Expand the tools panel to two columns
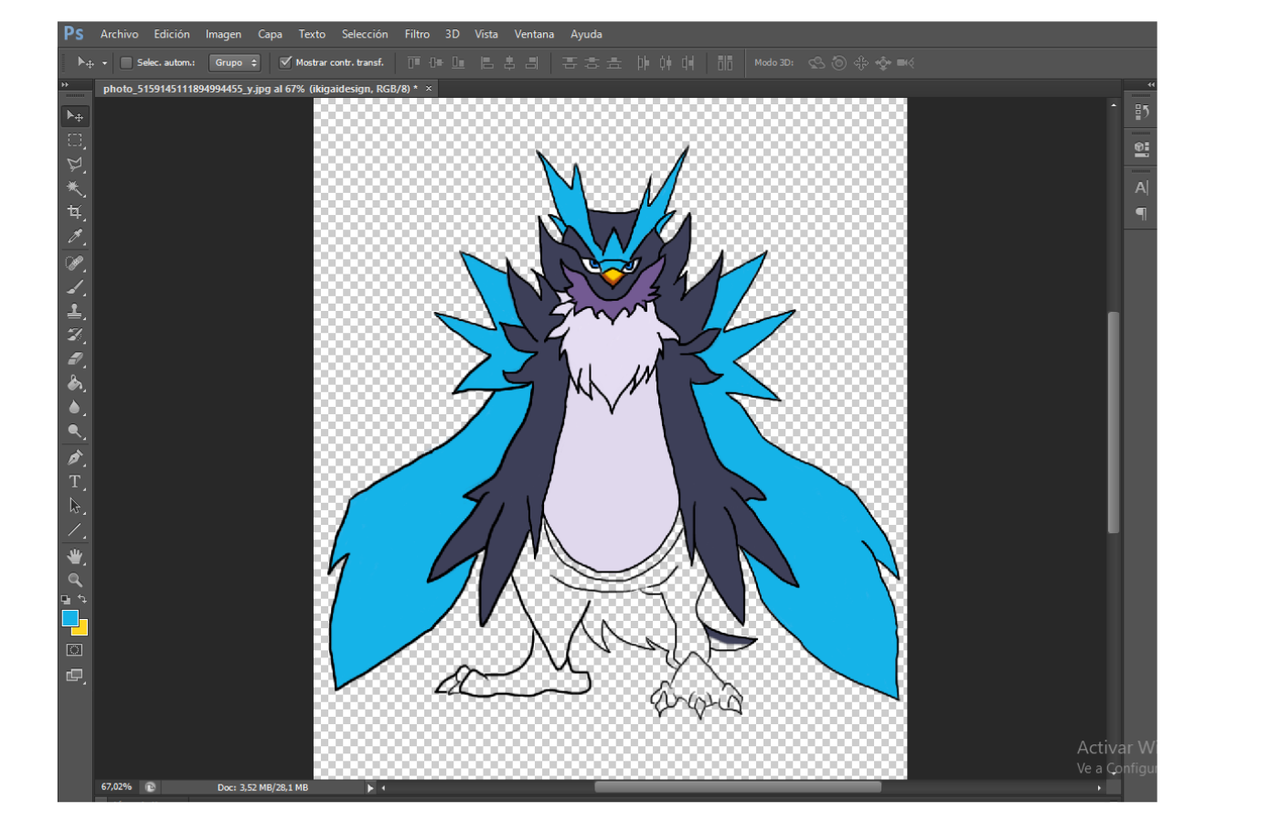1280x823 pixels. coord(65,85)
